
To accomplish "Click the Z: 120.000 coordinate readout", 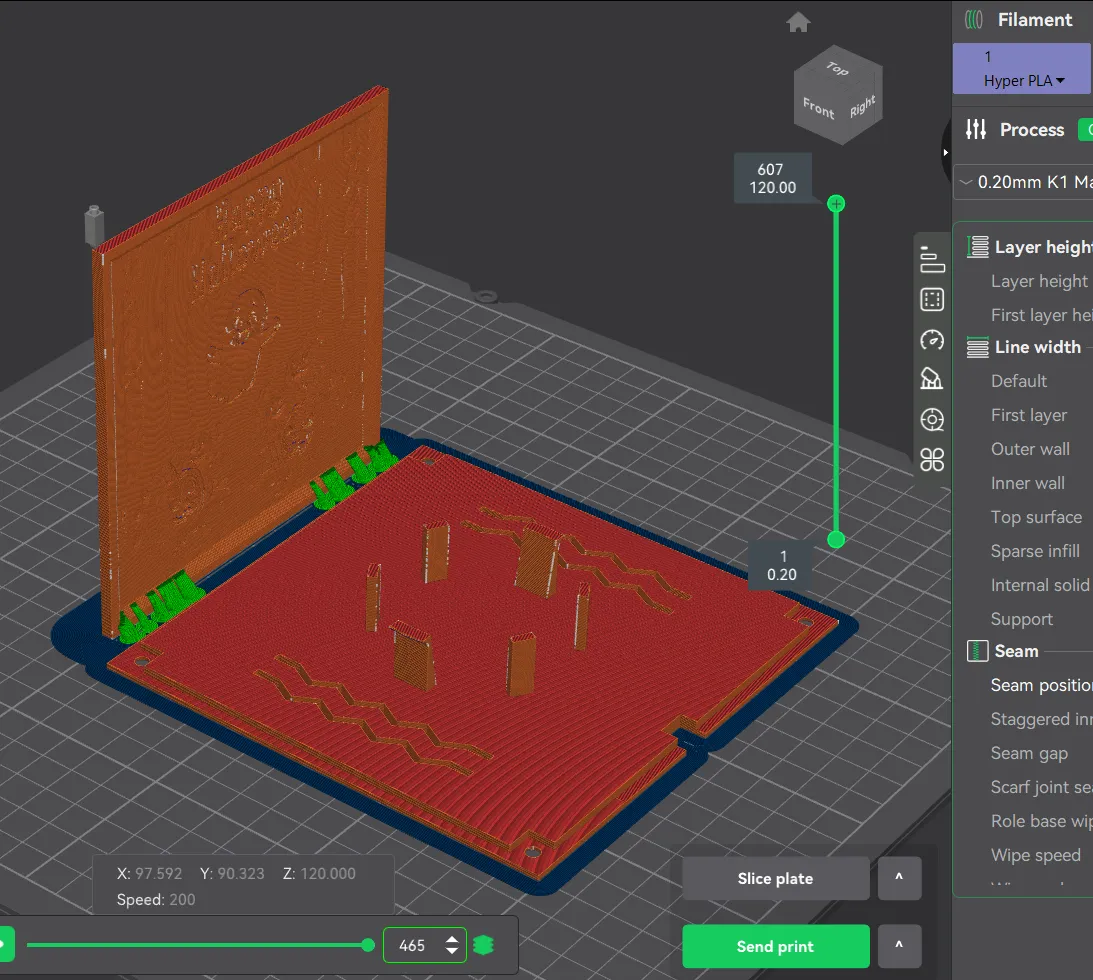I will (319, 873).
